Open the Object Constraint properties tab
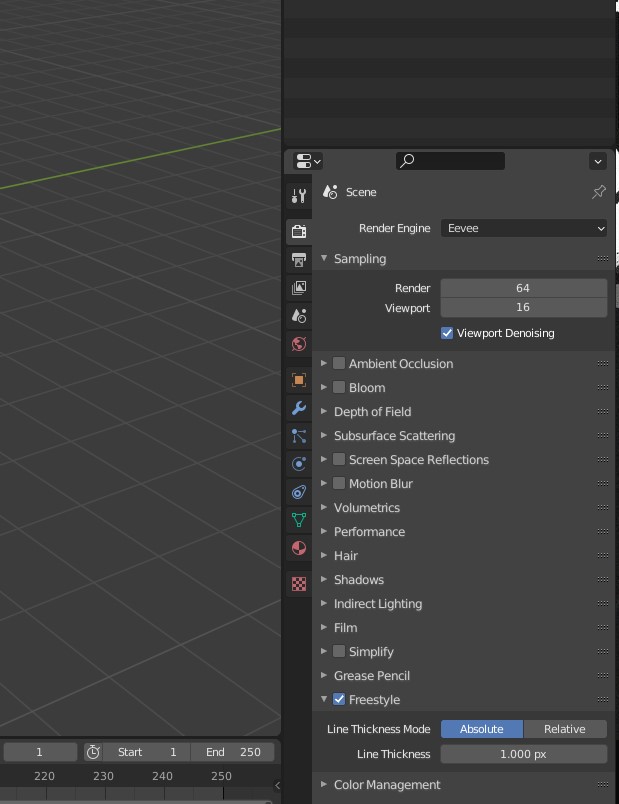Viewport: 619px width, 804px height. (x=299, y=492)
